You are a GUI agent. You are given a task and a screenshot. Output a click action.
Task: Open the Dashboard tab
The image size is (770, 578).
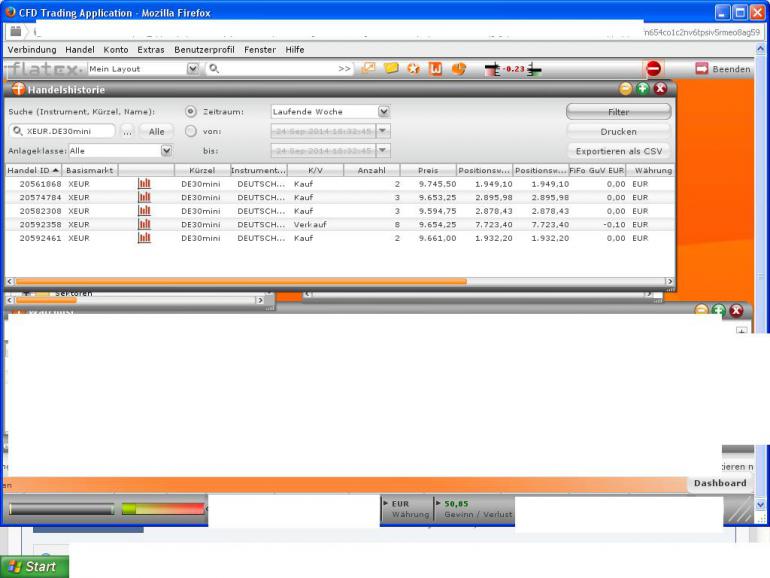(x=720, y=483)
